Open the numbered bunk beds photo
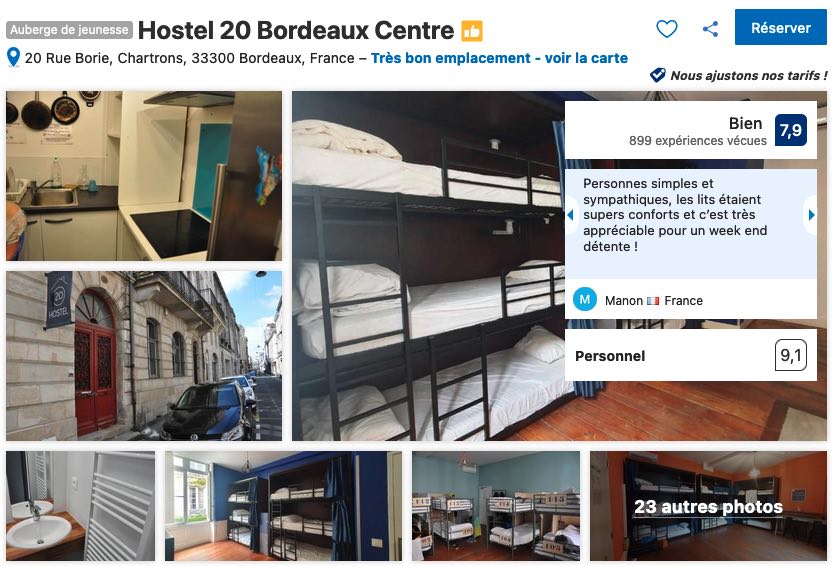The height and width of the screenshot is (566, 832). click(496, 506)
